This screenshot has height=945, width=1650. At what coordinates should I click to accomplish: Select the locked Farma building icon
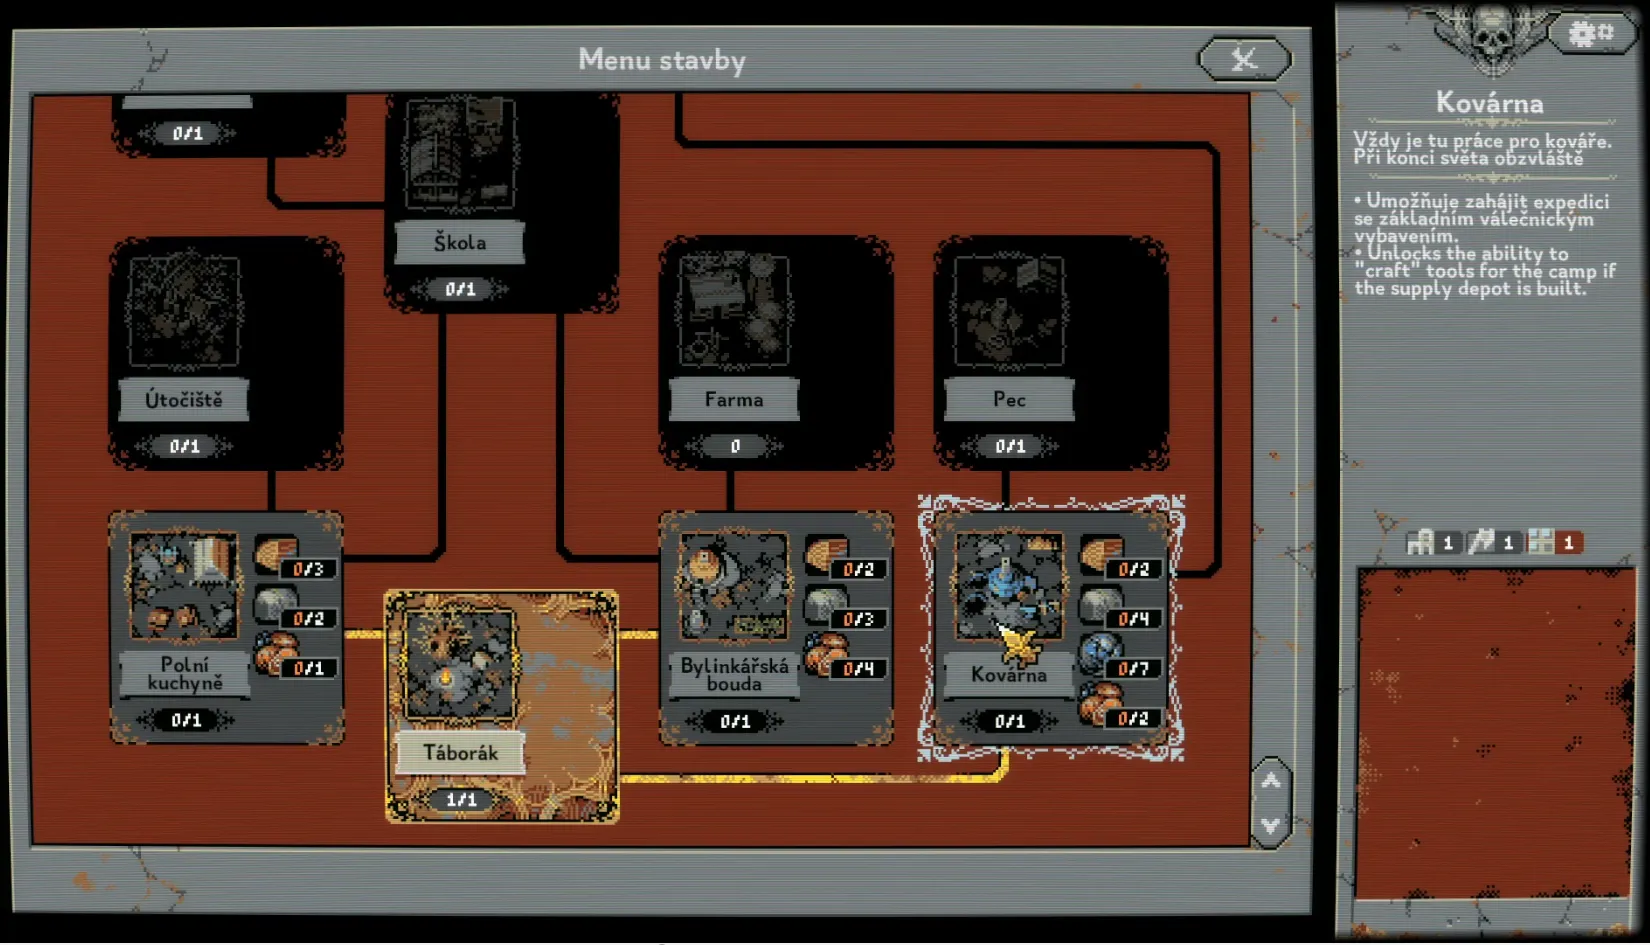(x=733, y=311)
